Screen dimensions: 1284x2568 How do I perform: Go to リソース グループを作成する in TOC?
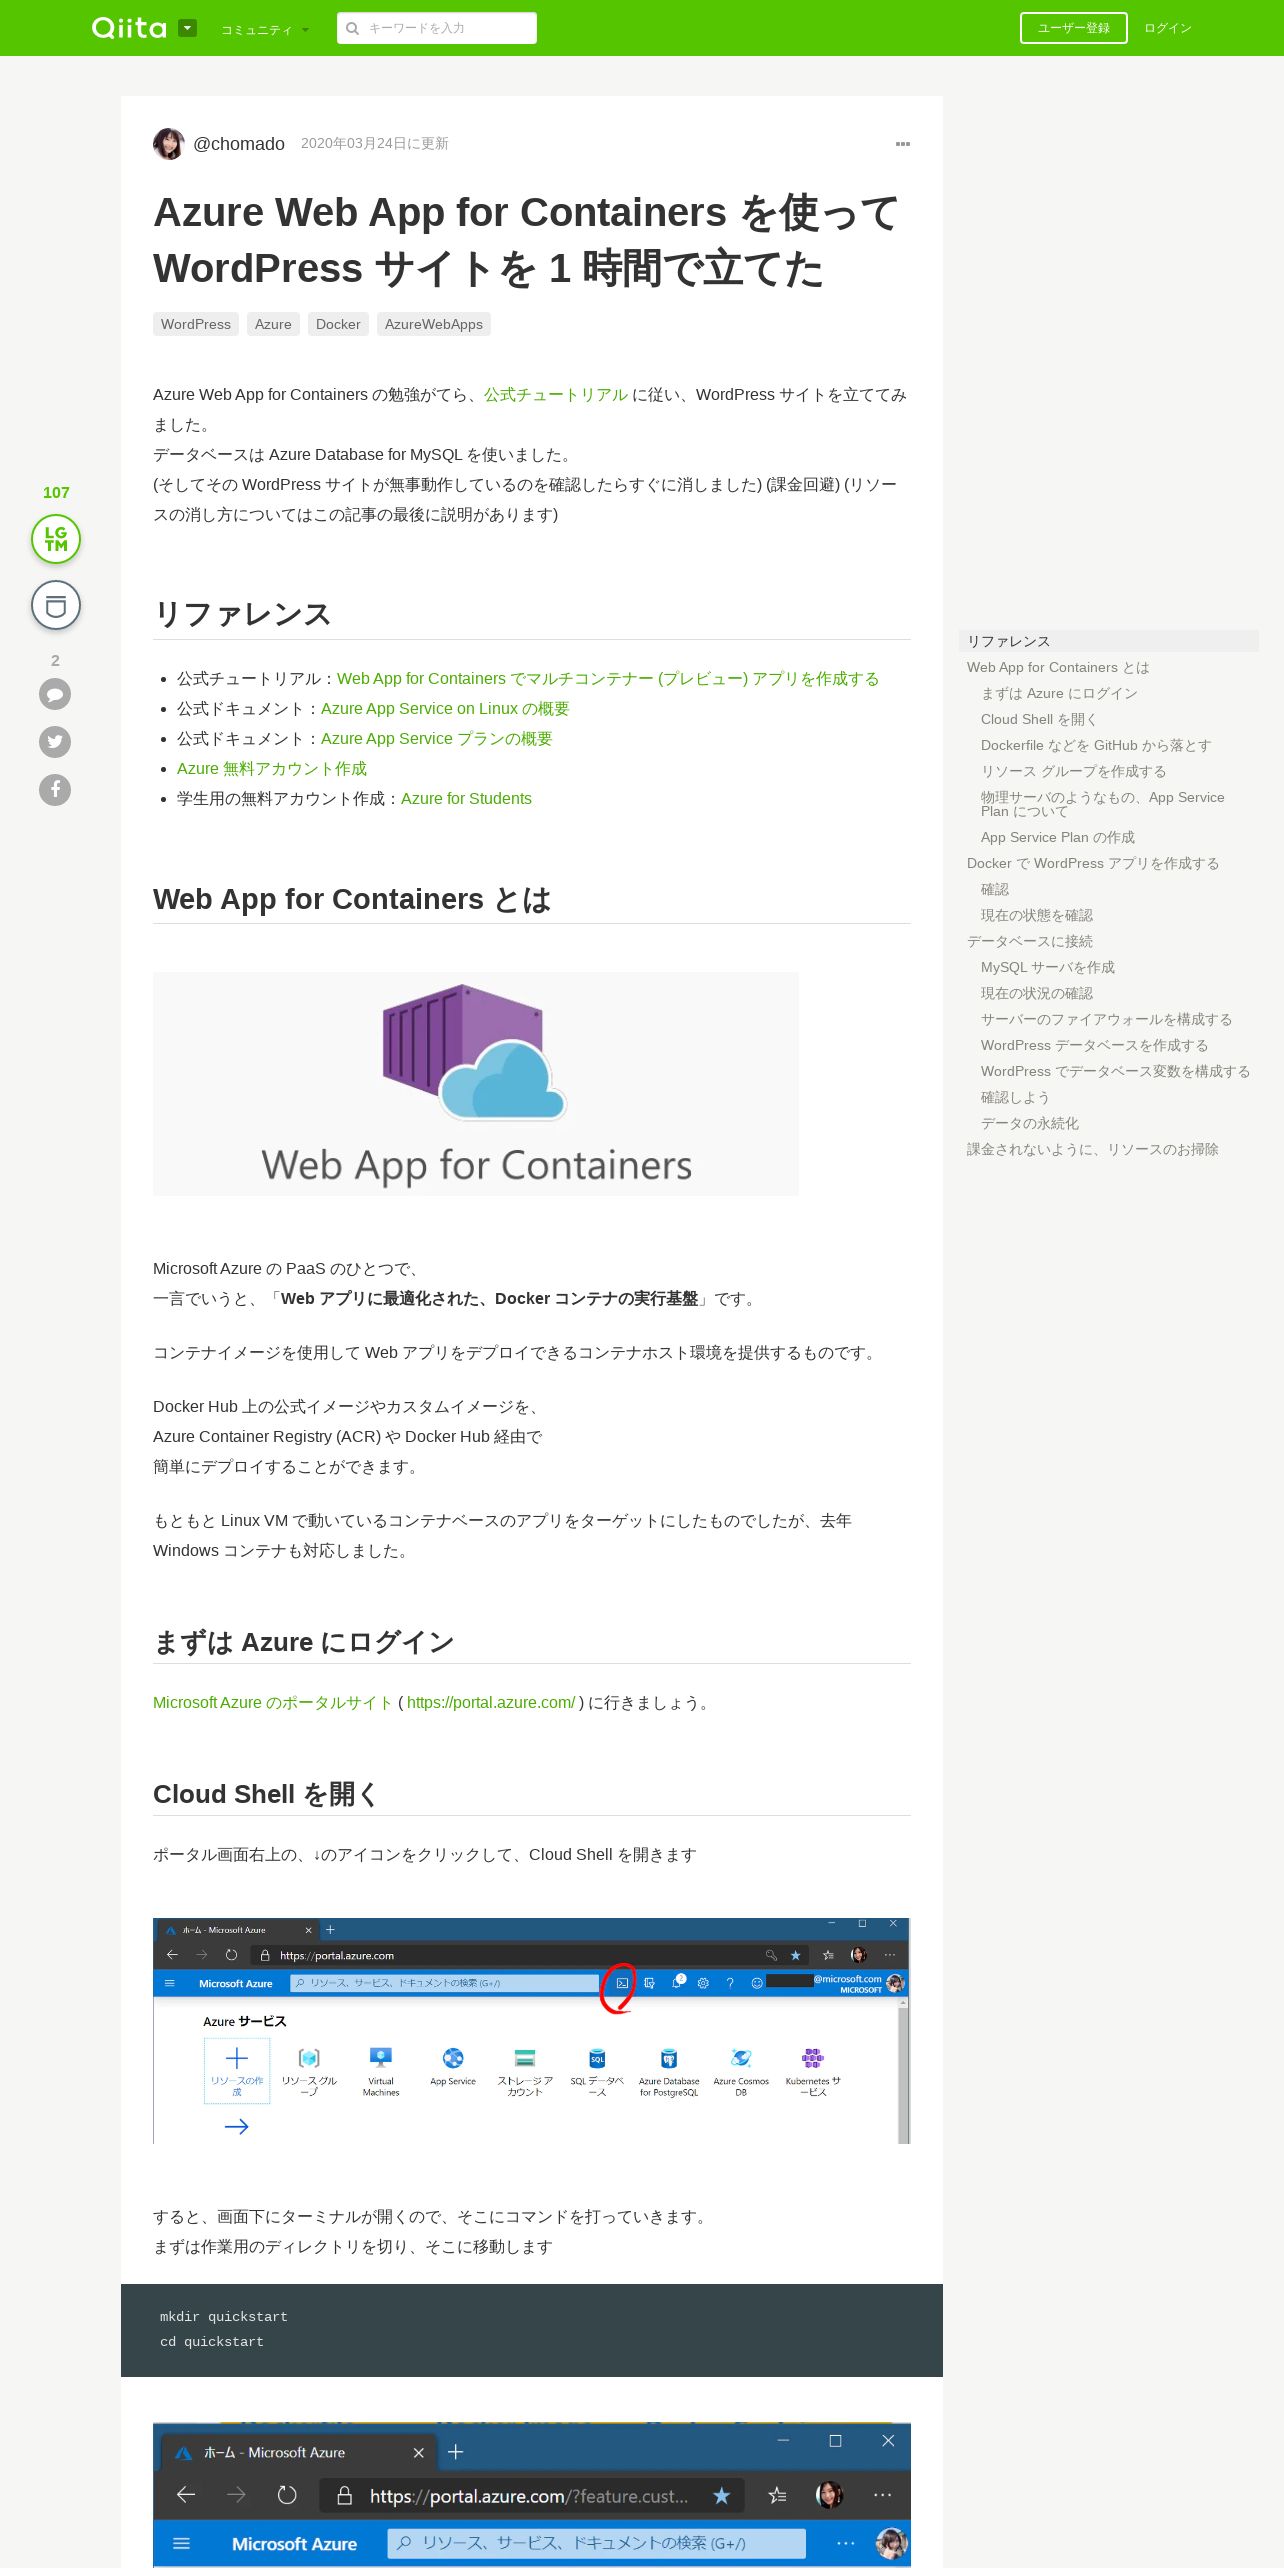pos(1073,771)
